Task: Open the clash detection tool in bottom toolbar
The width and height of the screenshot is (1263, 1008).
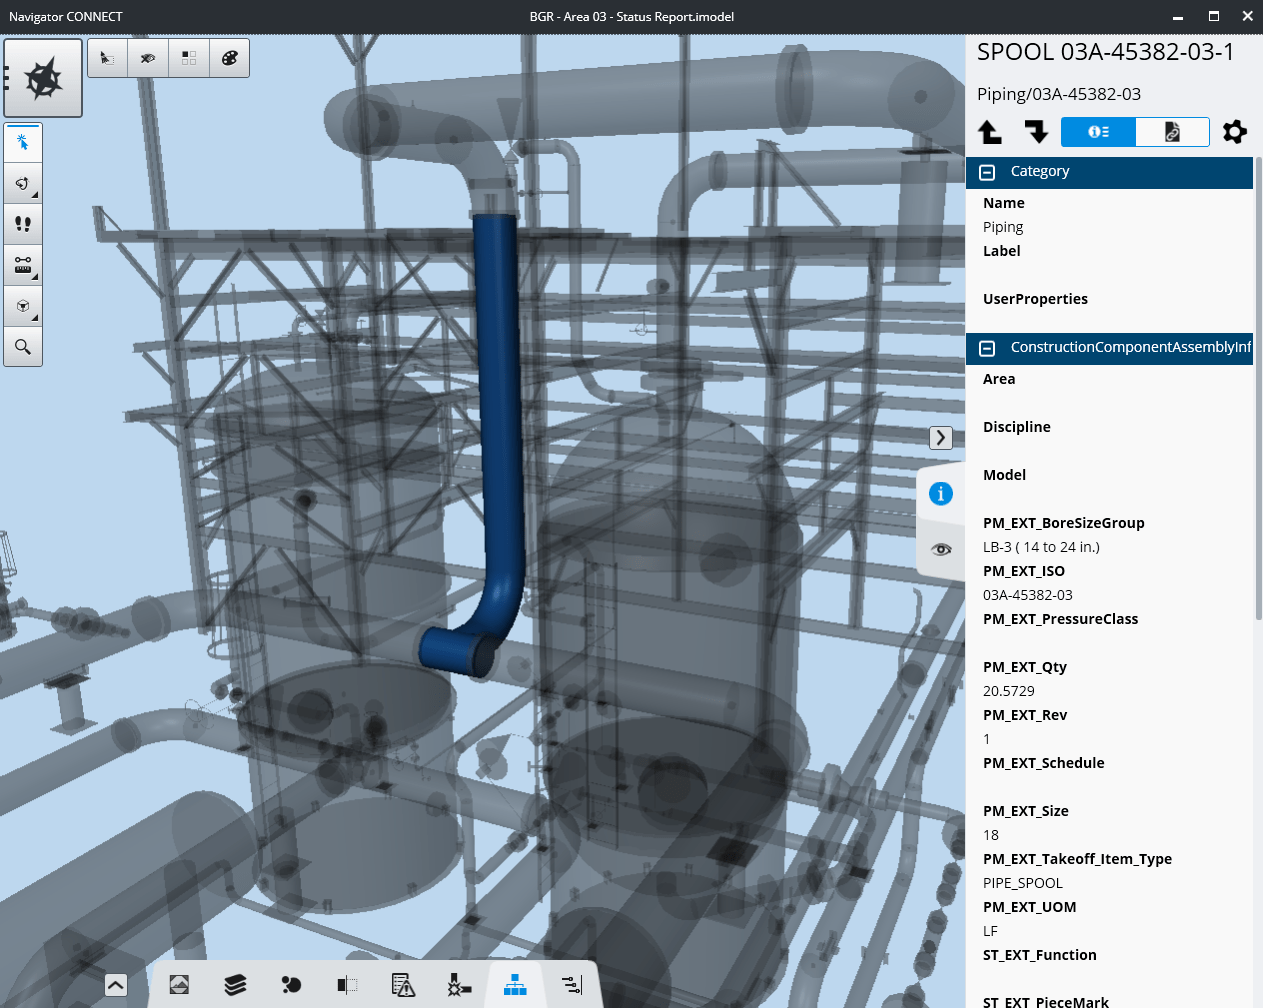Action: [x=459, y=985]
